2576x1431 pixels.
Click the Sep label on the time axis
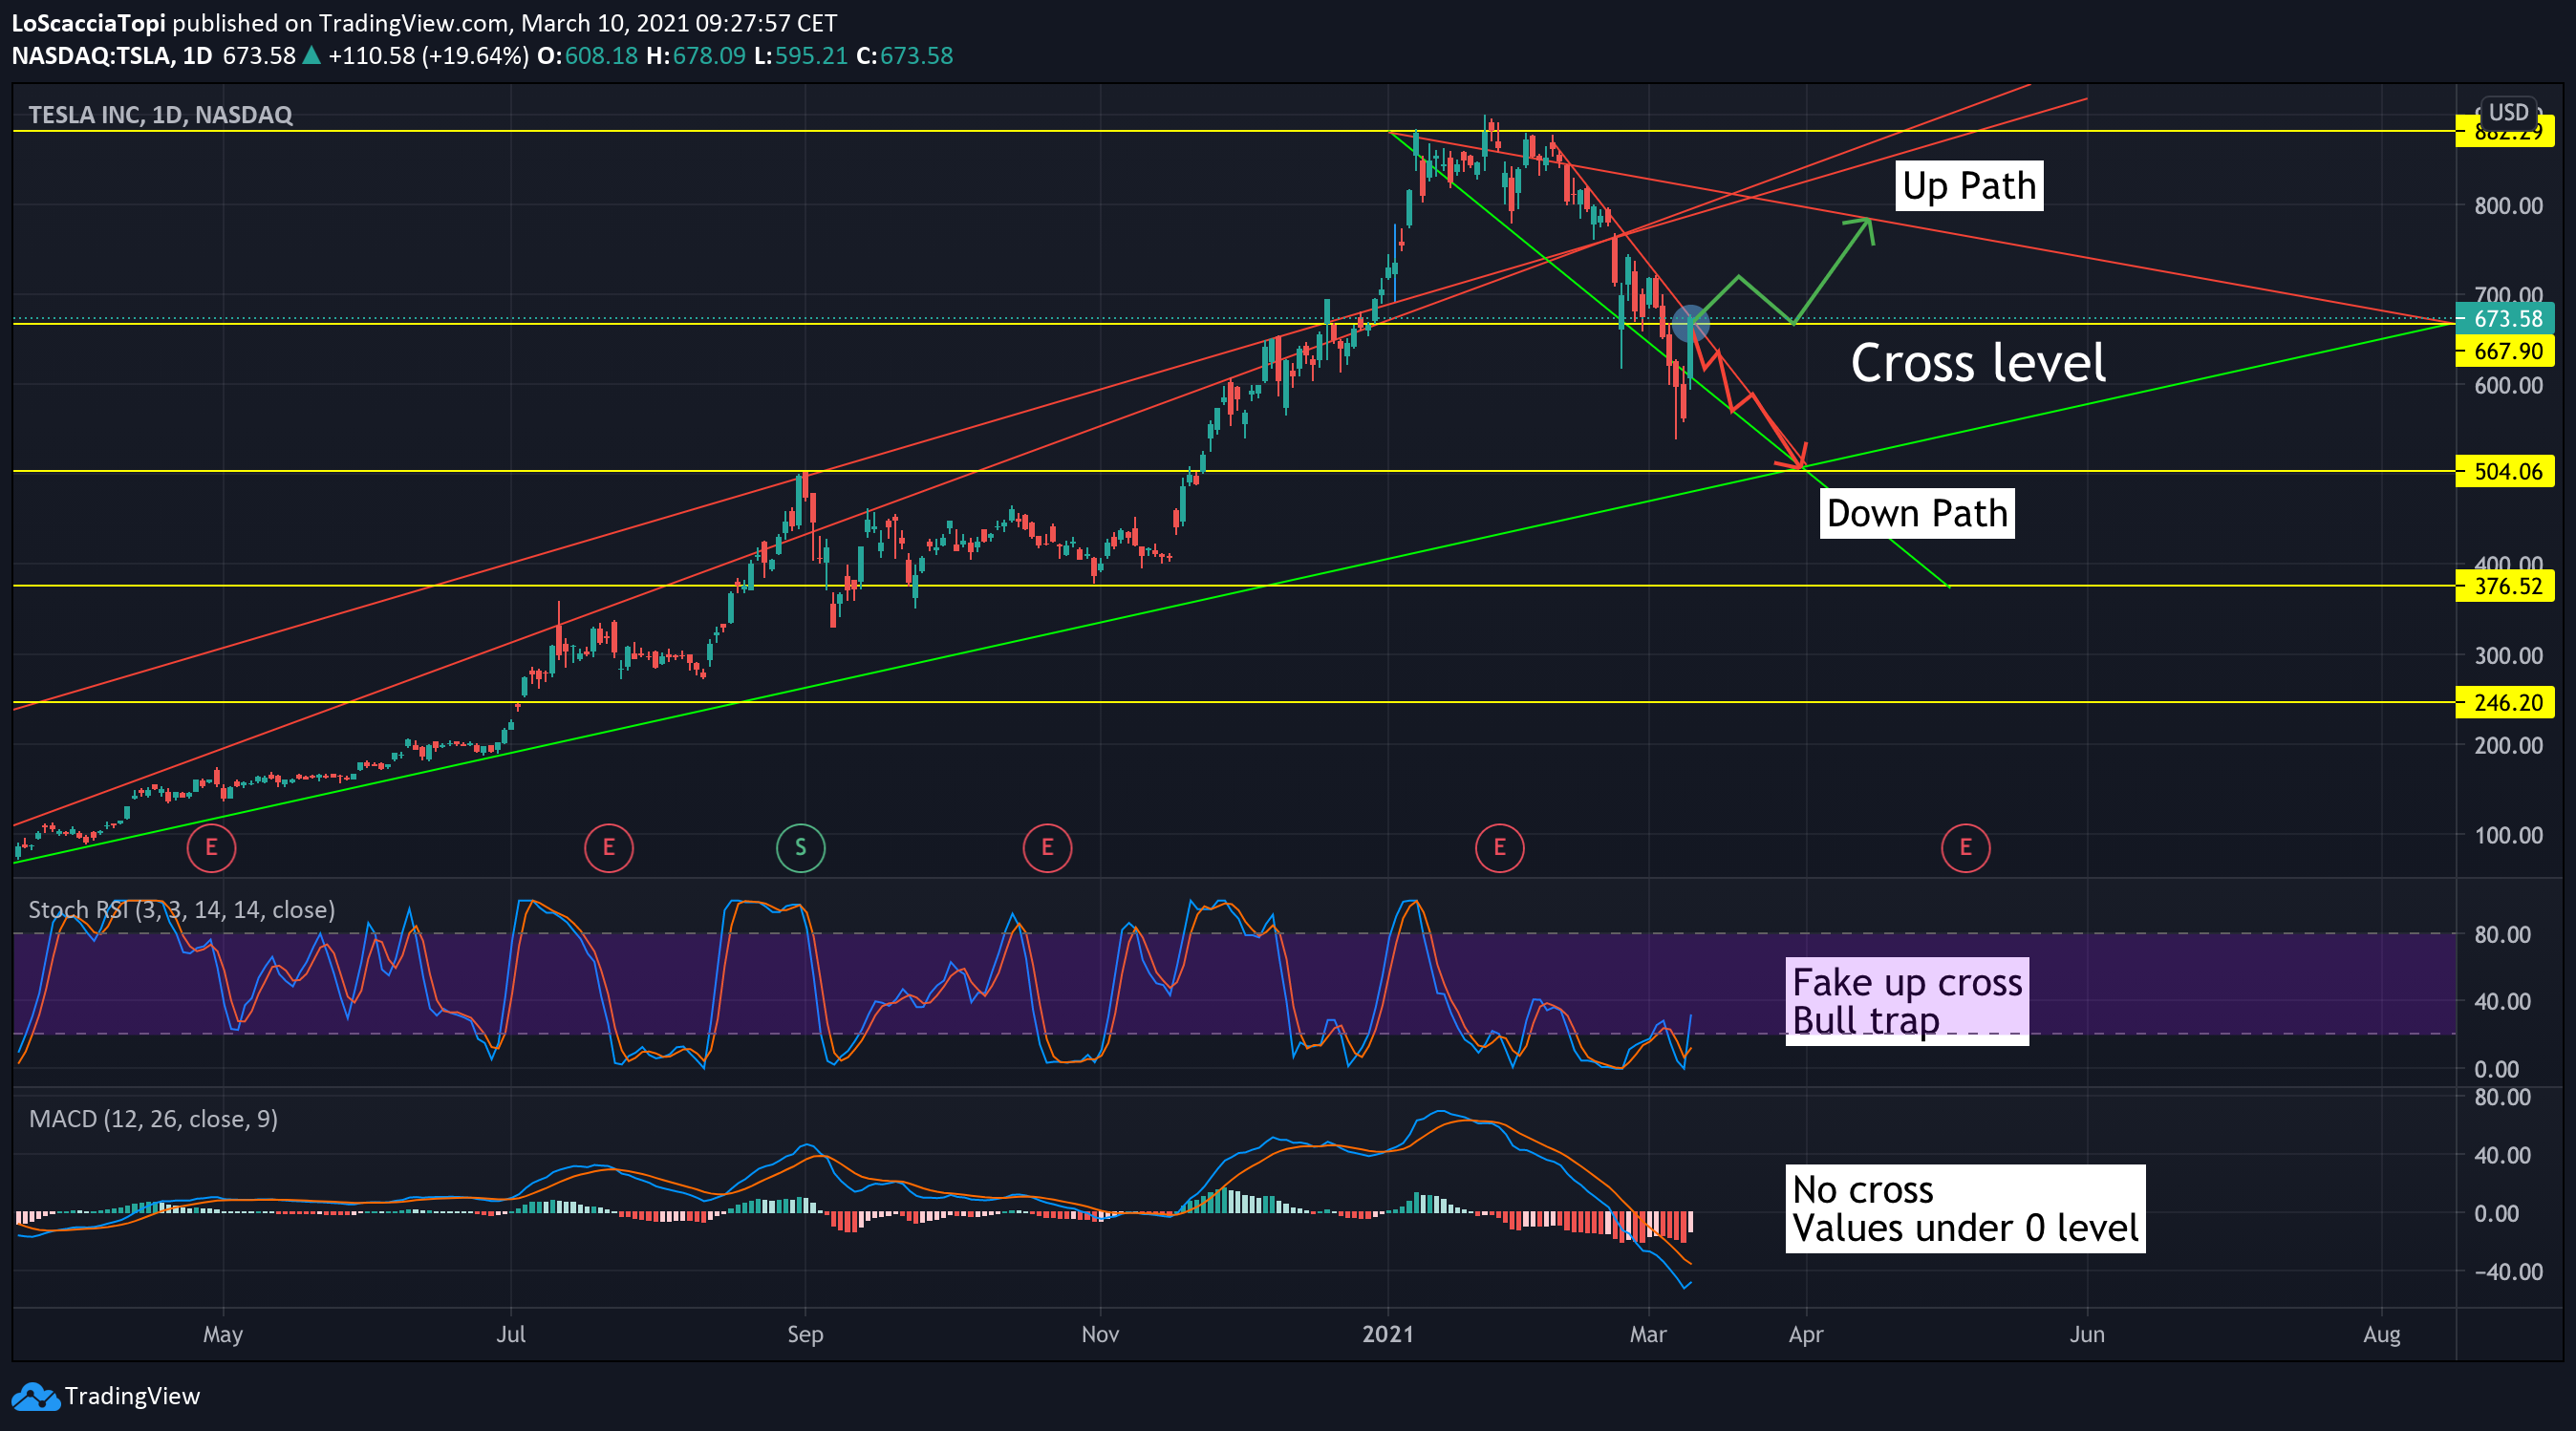point(805,1335)
